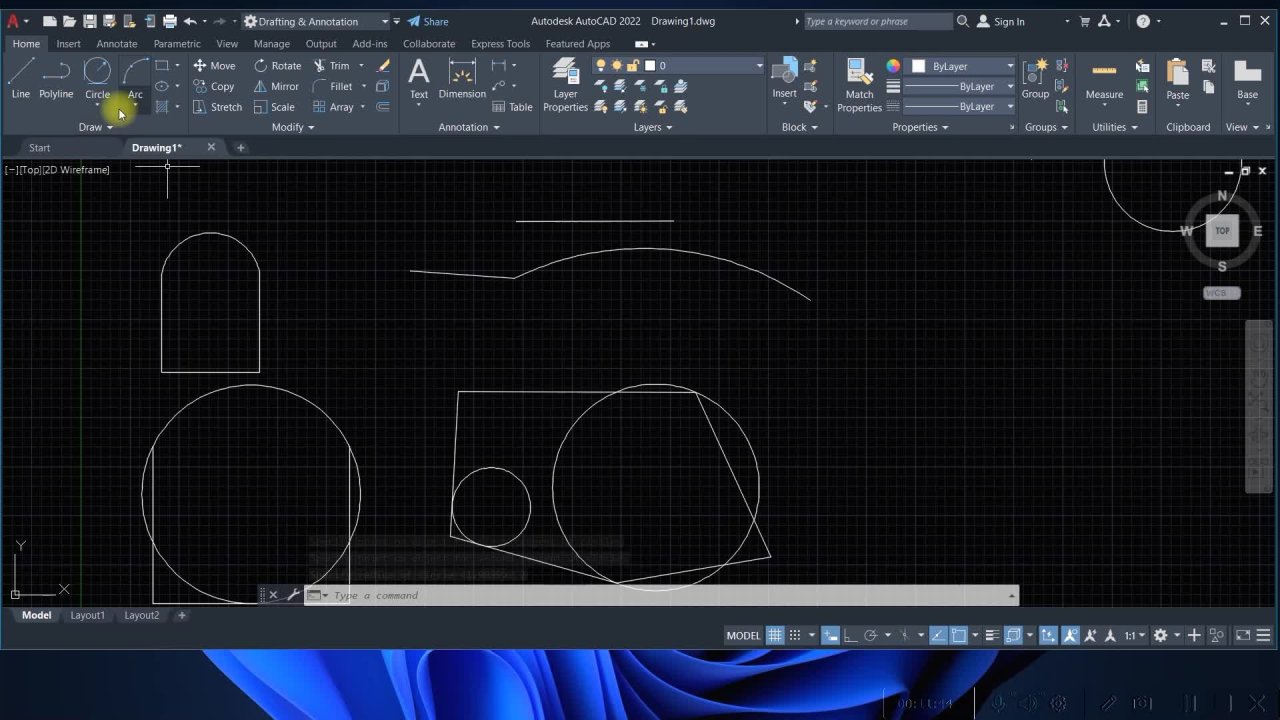Open the Drafting & Annotation workspace dropdown
Viewport: 1280px width, 720px height.
(x=315, y=21)
